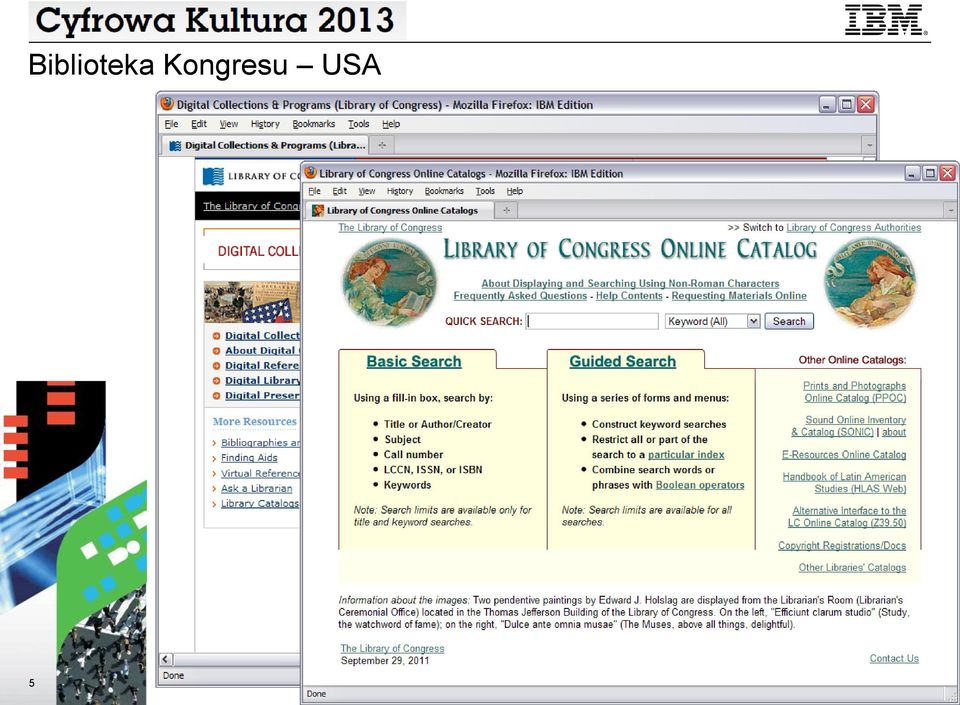Click Firefox icon in Online Catalogs title bar
Screen dimensions: 960x705
(311, 173)
